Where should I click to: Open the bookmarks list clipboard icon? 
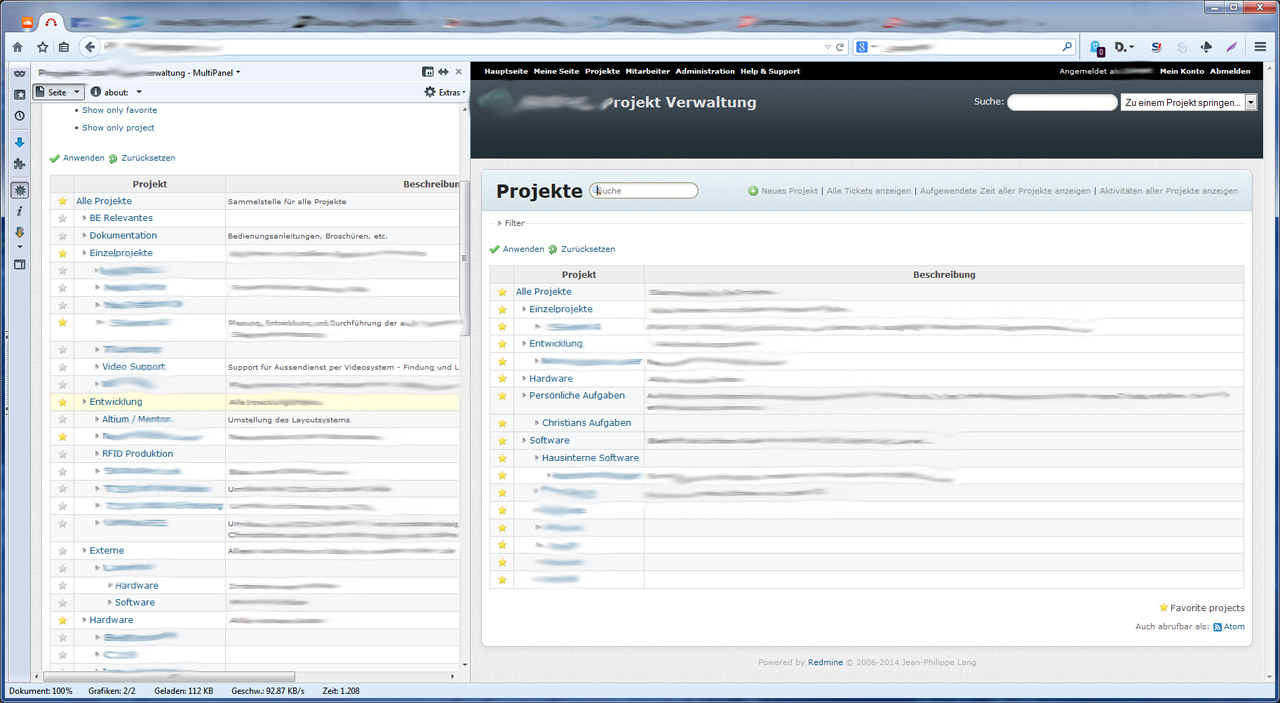click(x=64, y=47)
